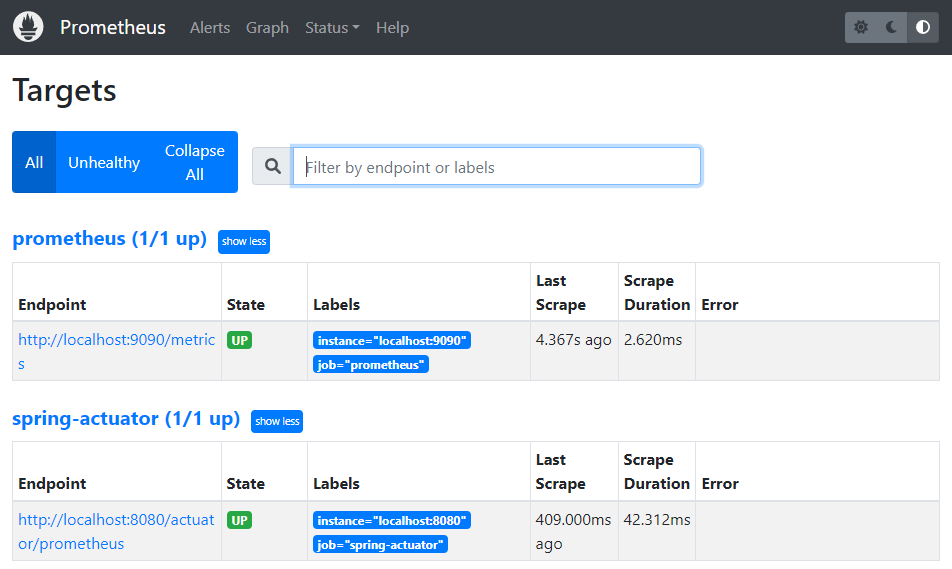Click the 409.000ms ago last scrape value
The image size is (952, 569).
pyautogui.click(x=573, y=531)
